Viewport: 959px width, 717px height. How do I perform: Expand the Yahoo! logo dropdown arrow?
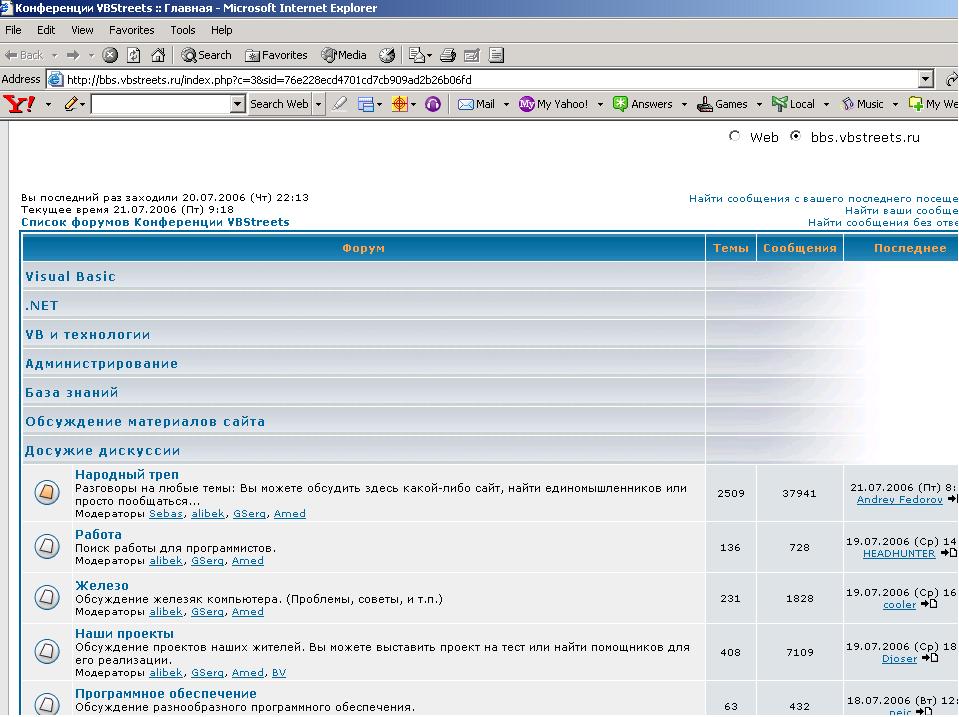point(48,104)
